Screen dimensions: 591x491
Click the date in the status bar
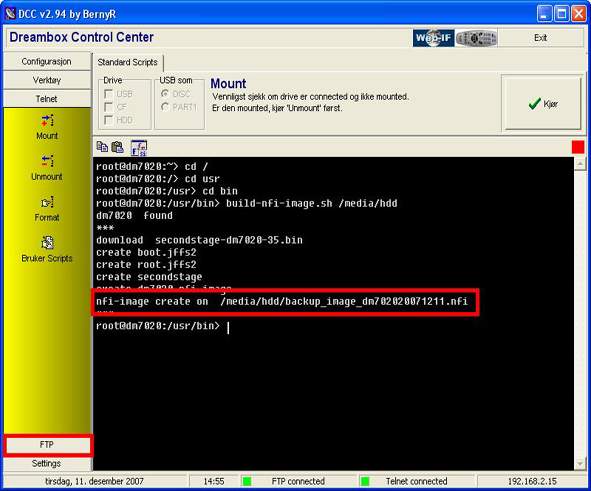coord(94,481)
